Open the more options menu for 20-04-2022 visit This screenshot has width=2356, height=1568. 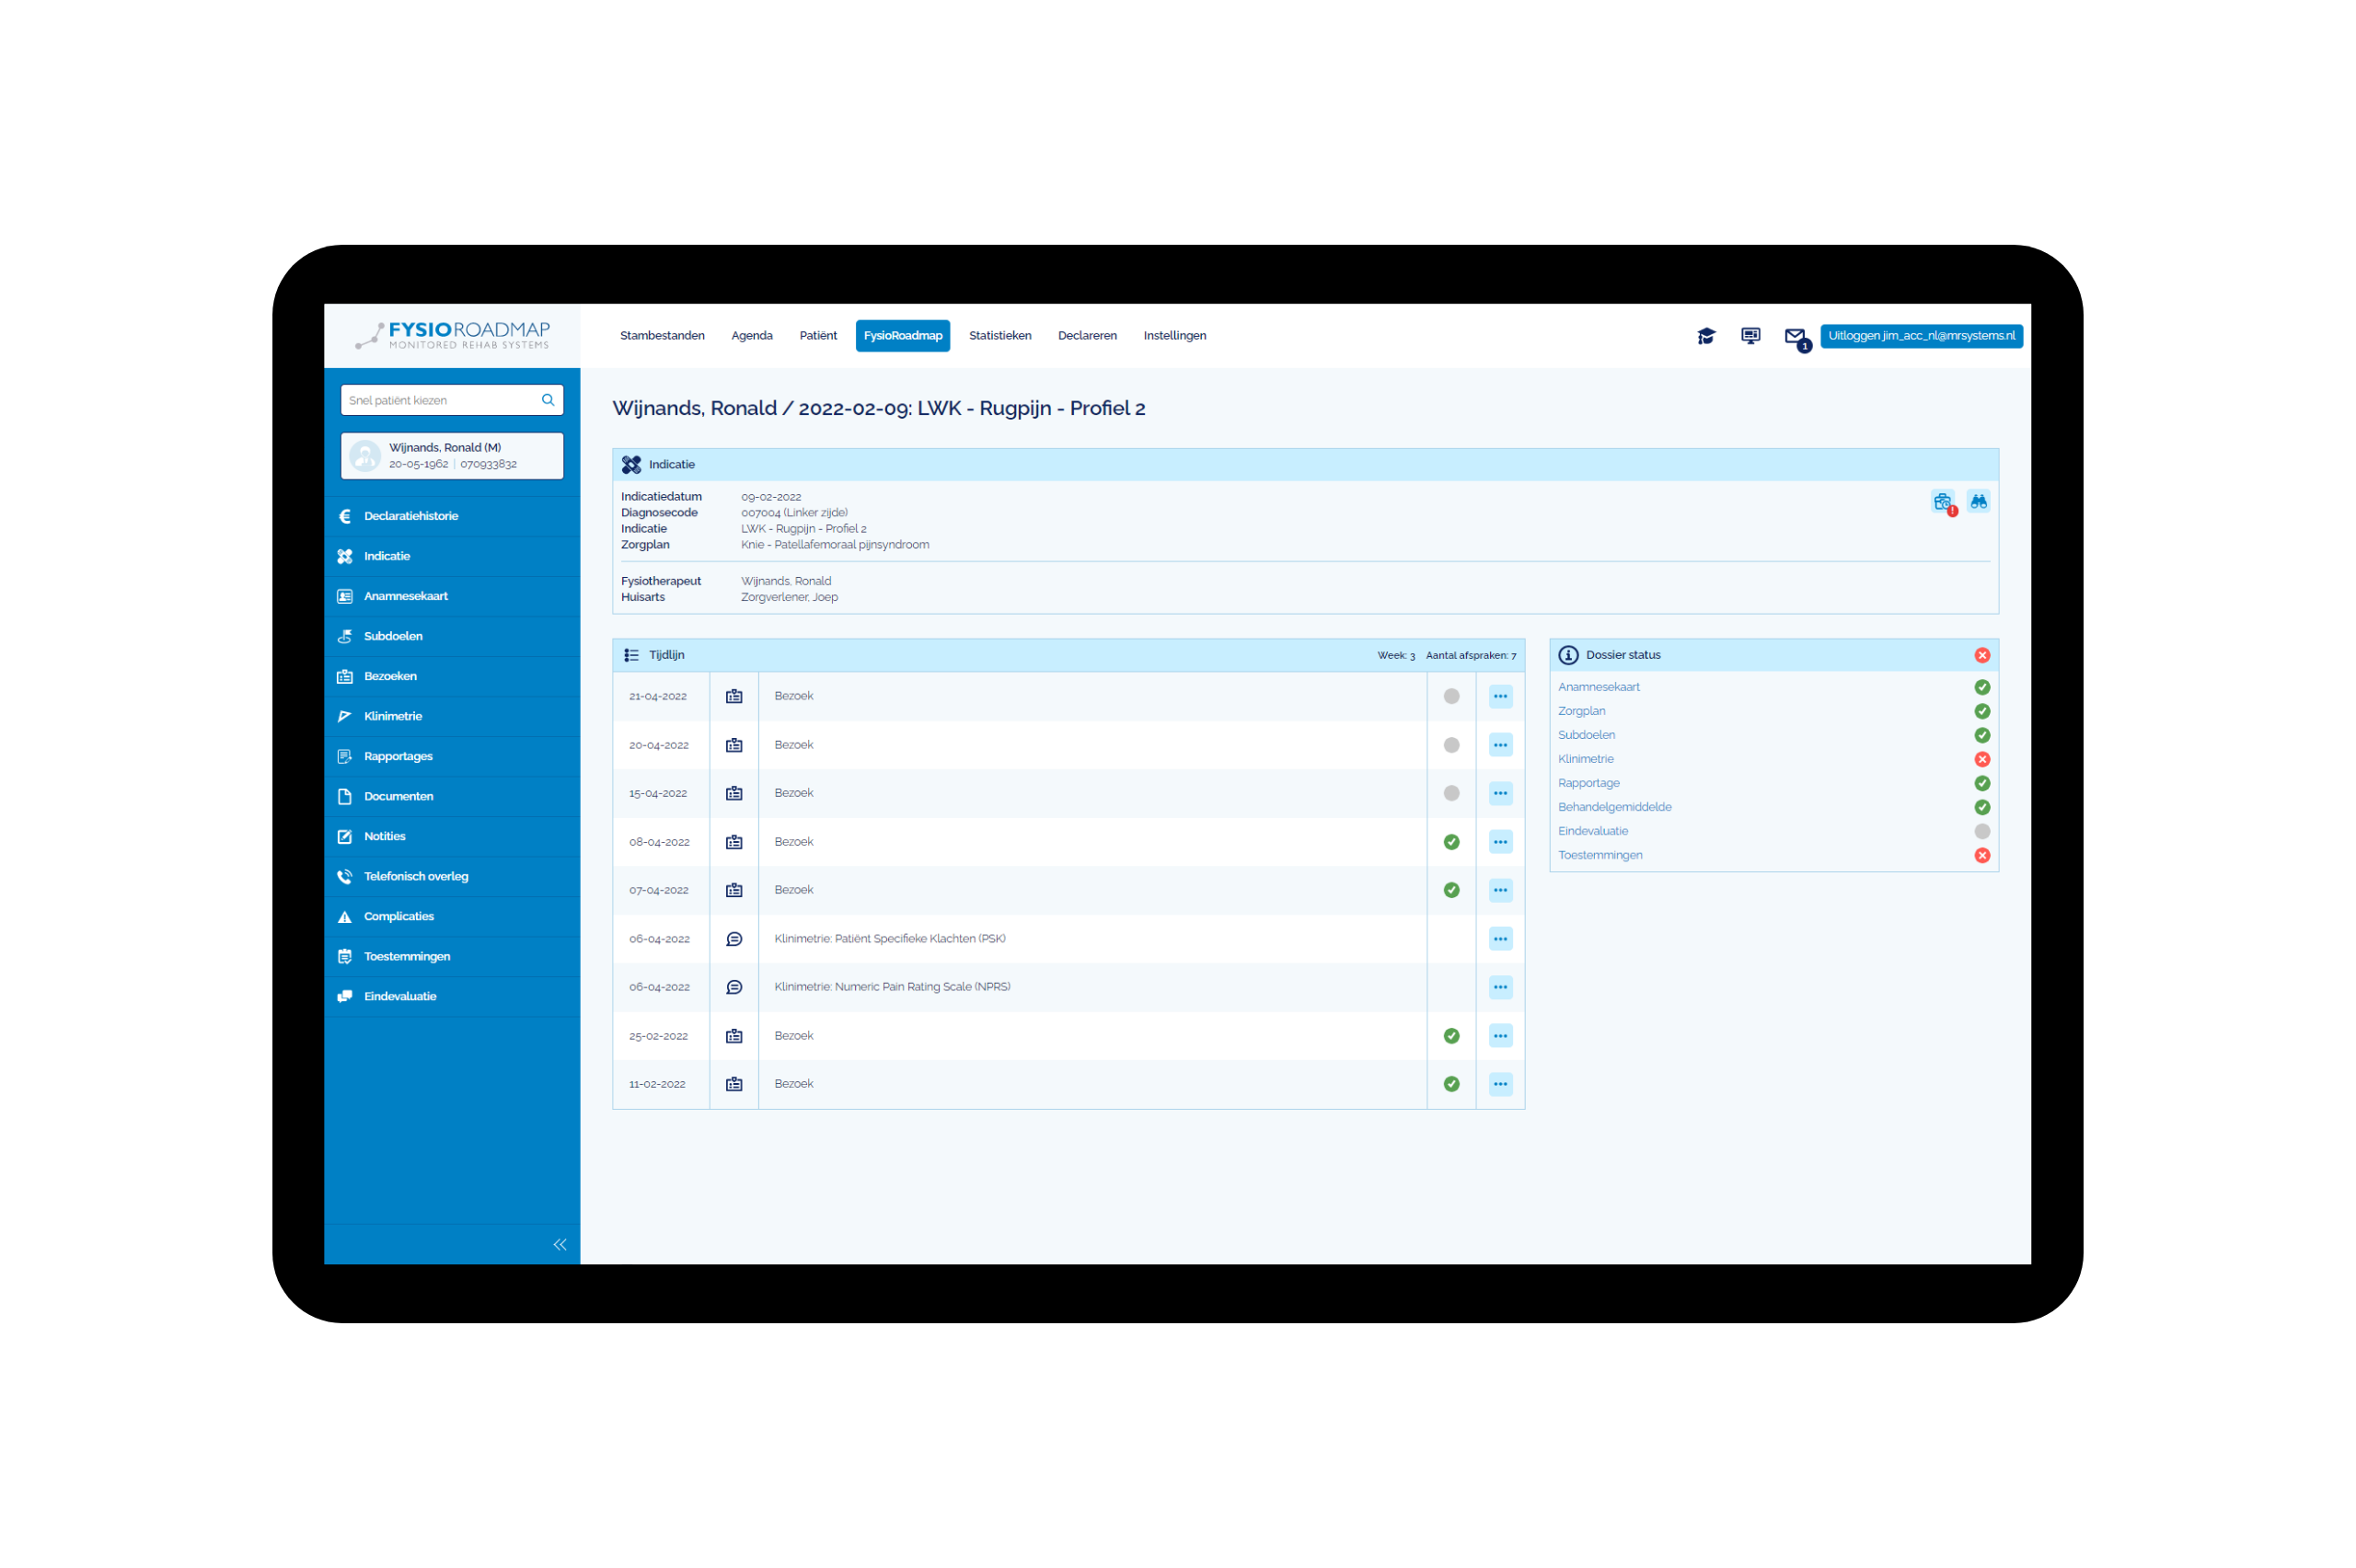point(1500,745)
